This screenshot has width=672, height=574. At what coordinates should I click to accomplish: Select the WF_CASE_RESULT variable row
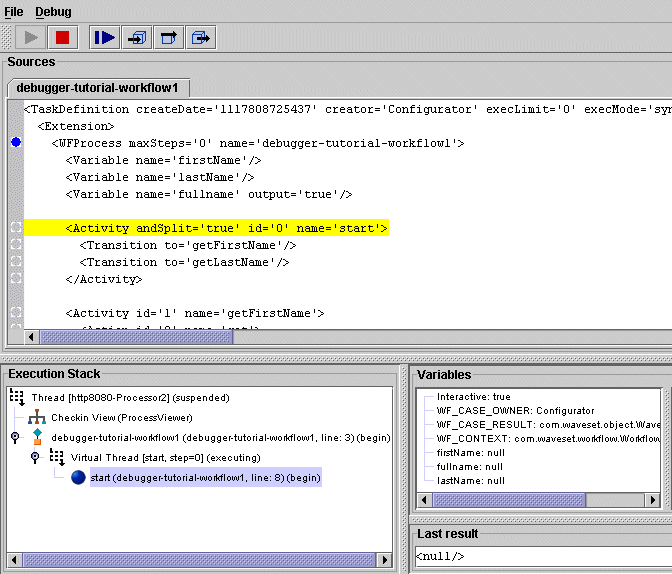coord(548,425)
